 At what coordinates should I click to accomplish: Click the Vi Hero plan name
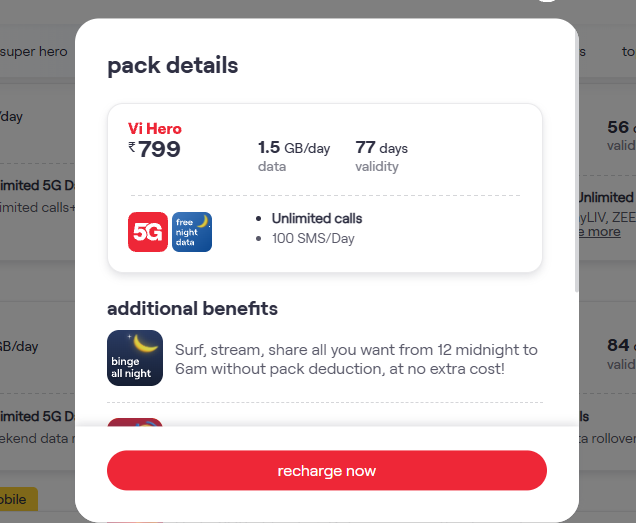[x=155, y=128]
